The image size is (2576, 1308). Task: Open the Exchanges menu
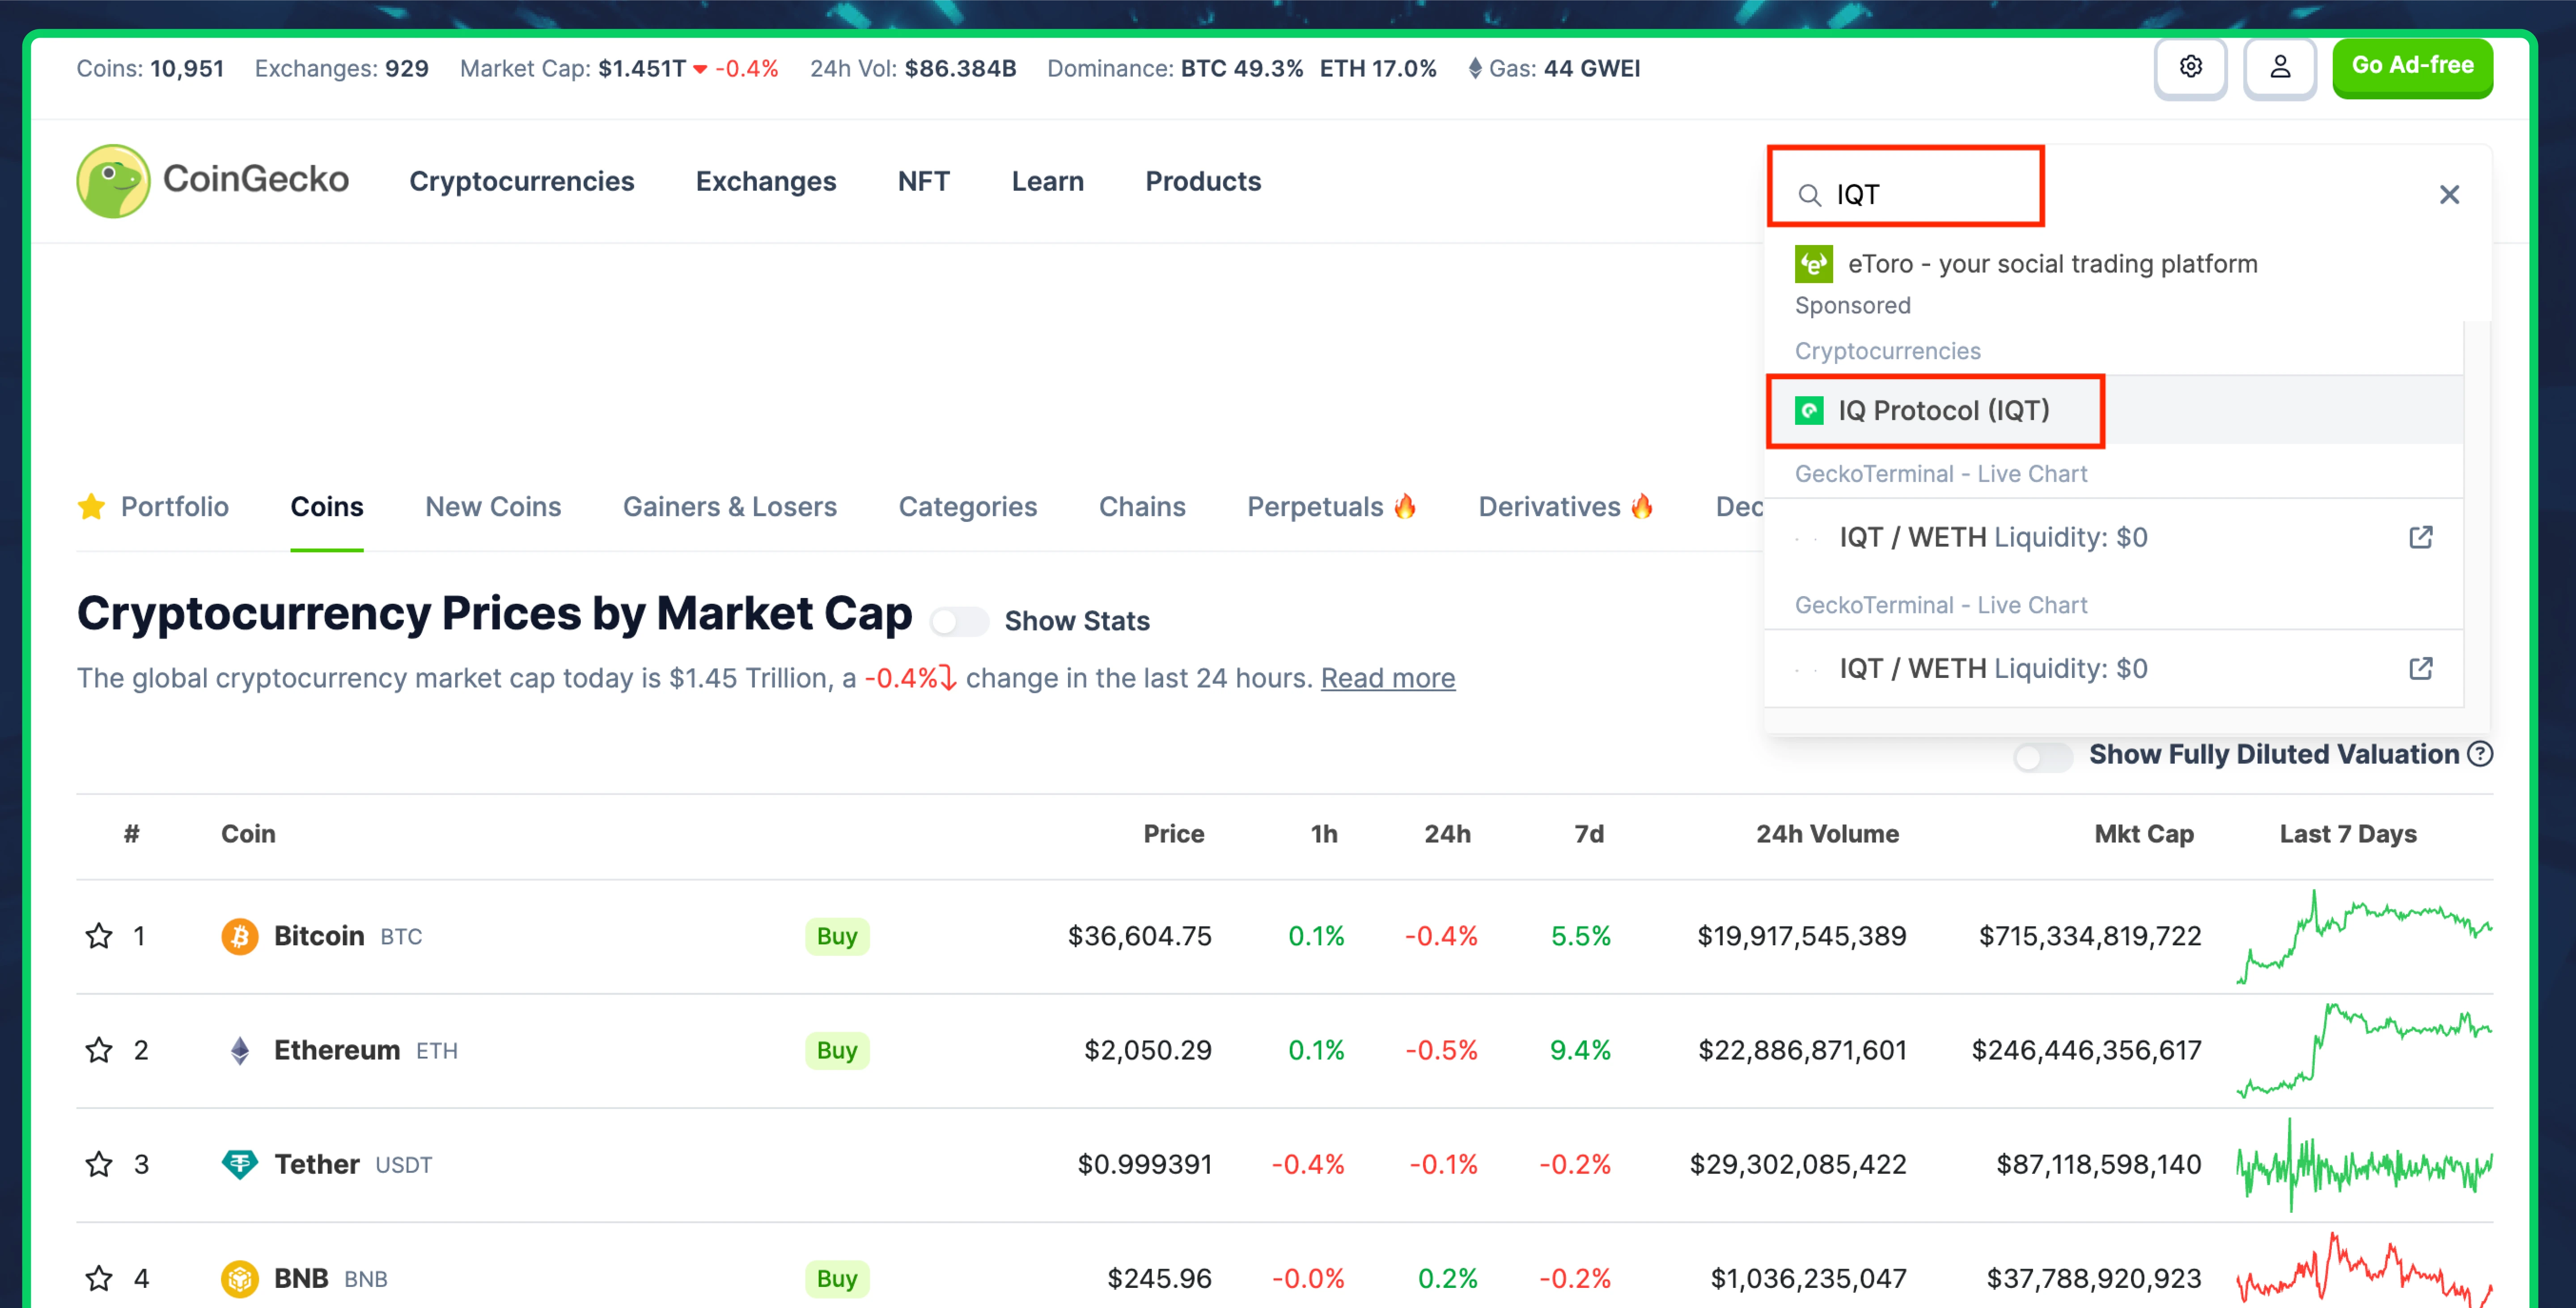766,181
